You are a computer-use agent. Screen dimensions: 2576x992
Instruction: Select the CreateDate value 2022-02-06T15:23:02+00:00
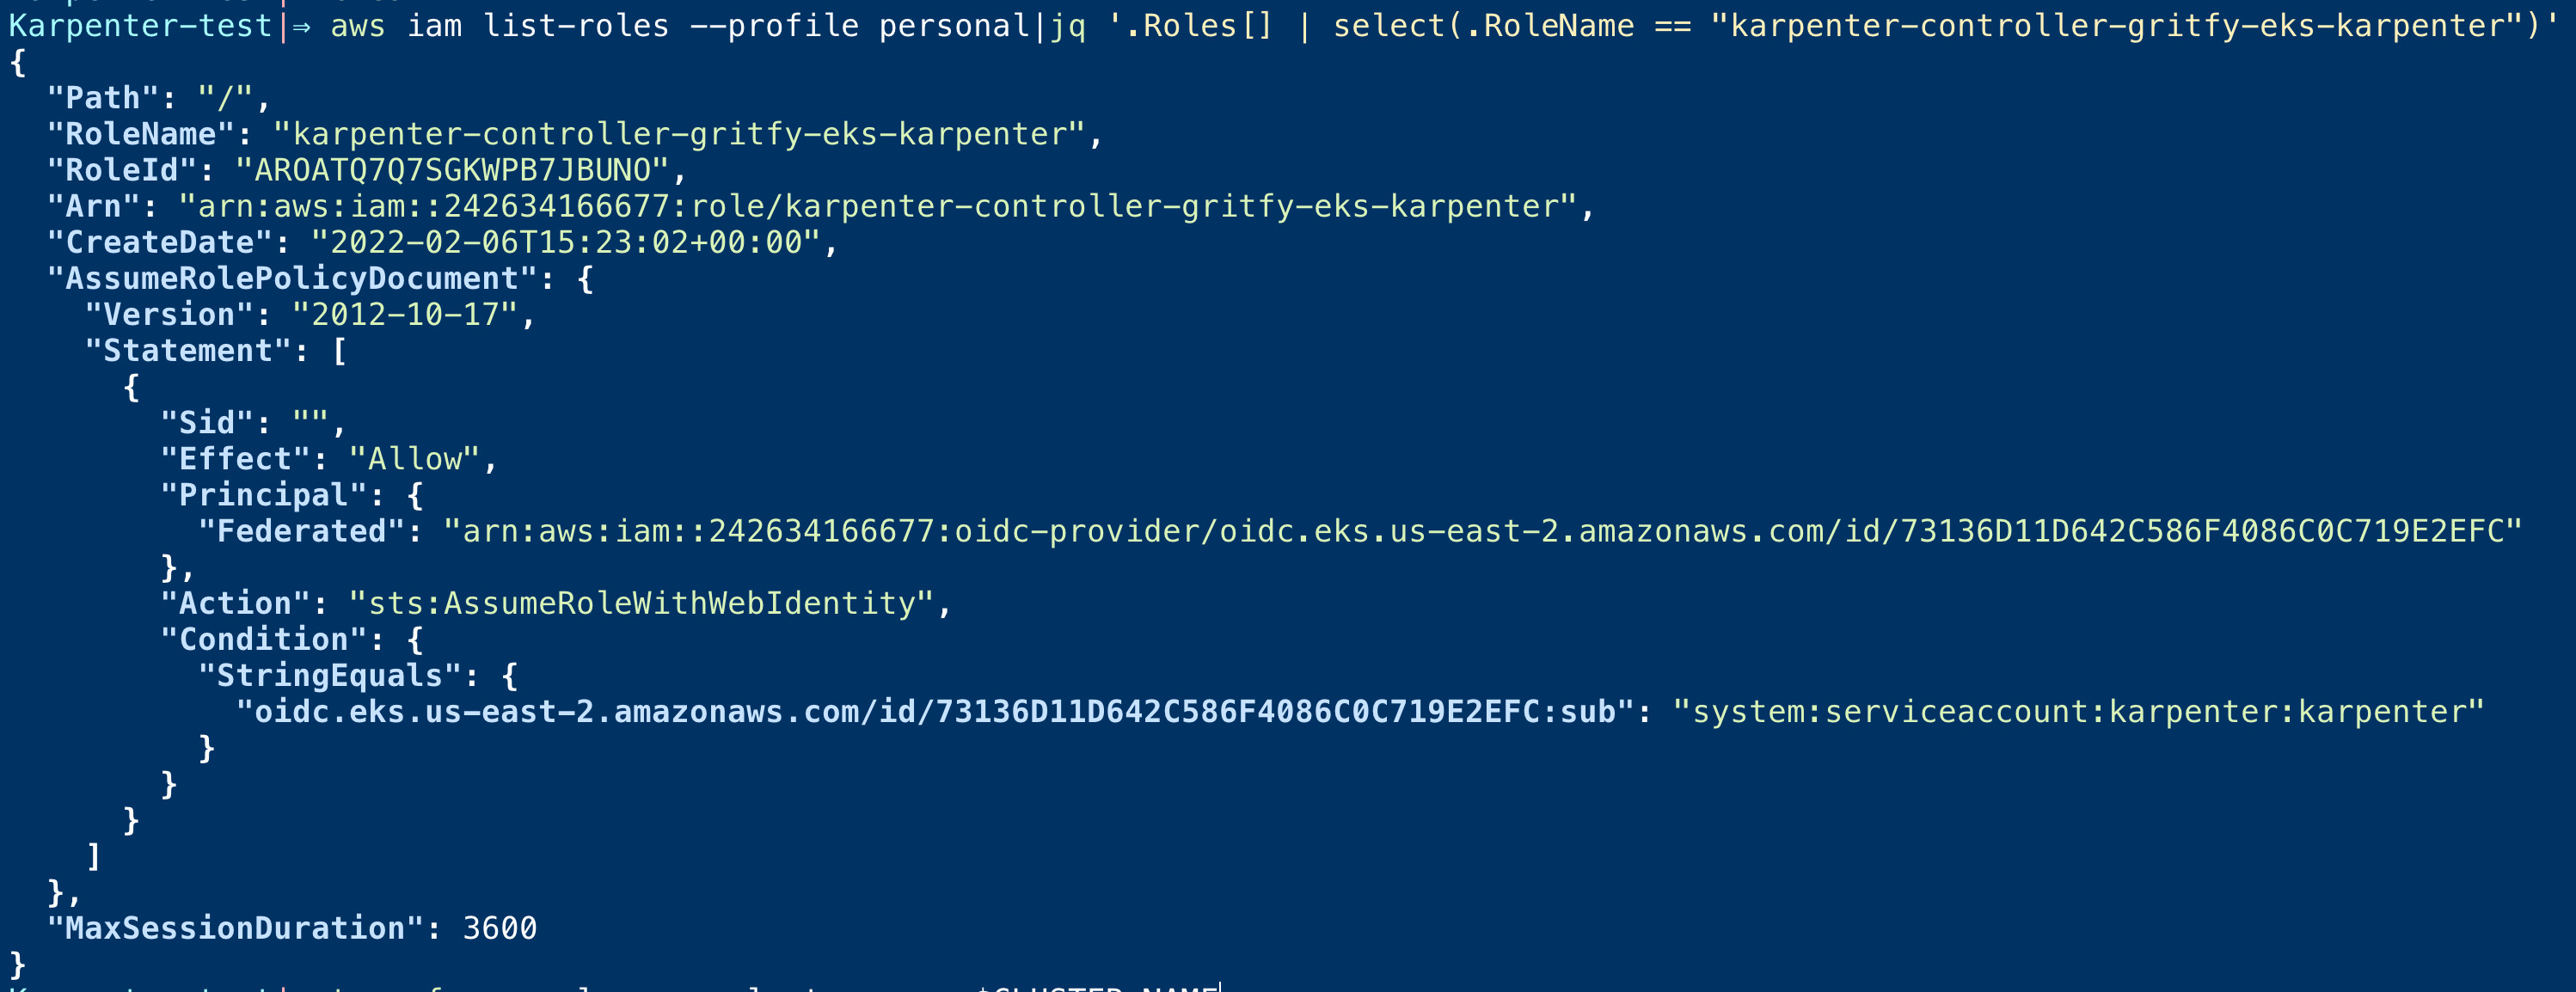pyautogui.click(x=566, y=242)
